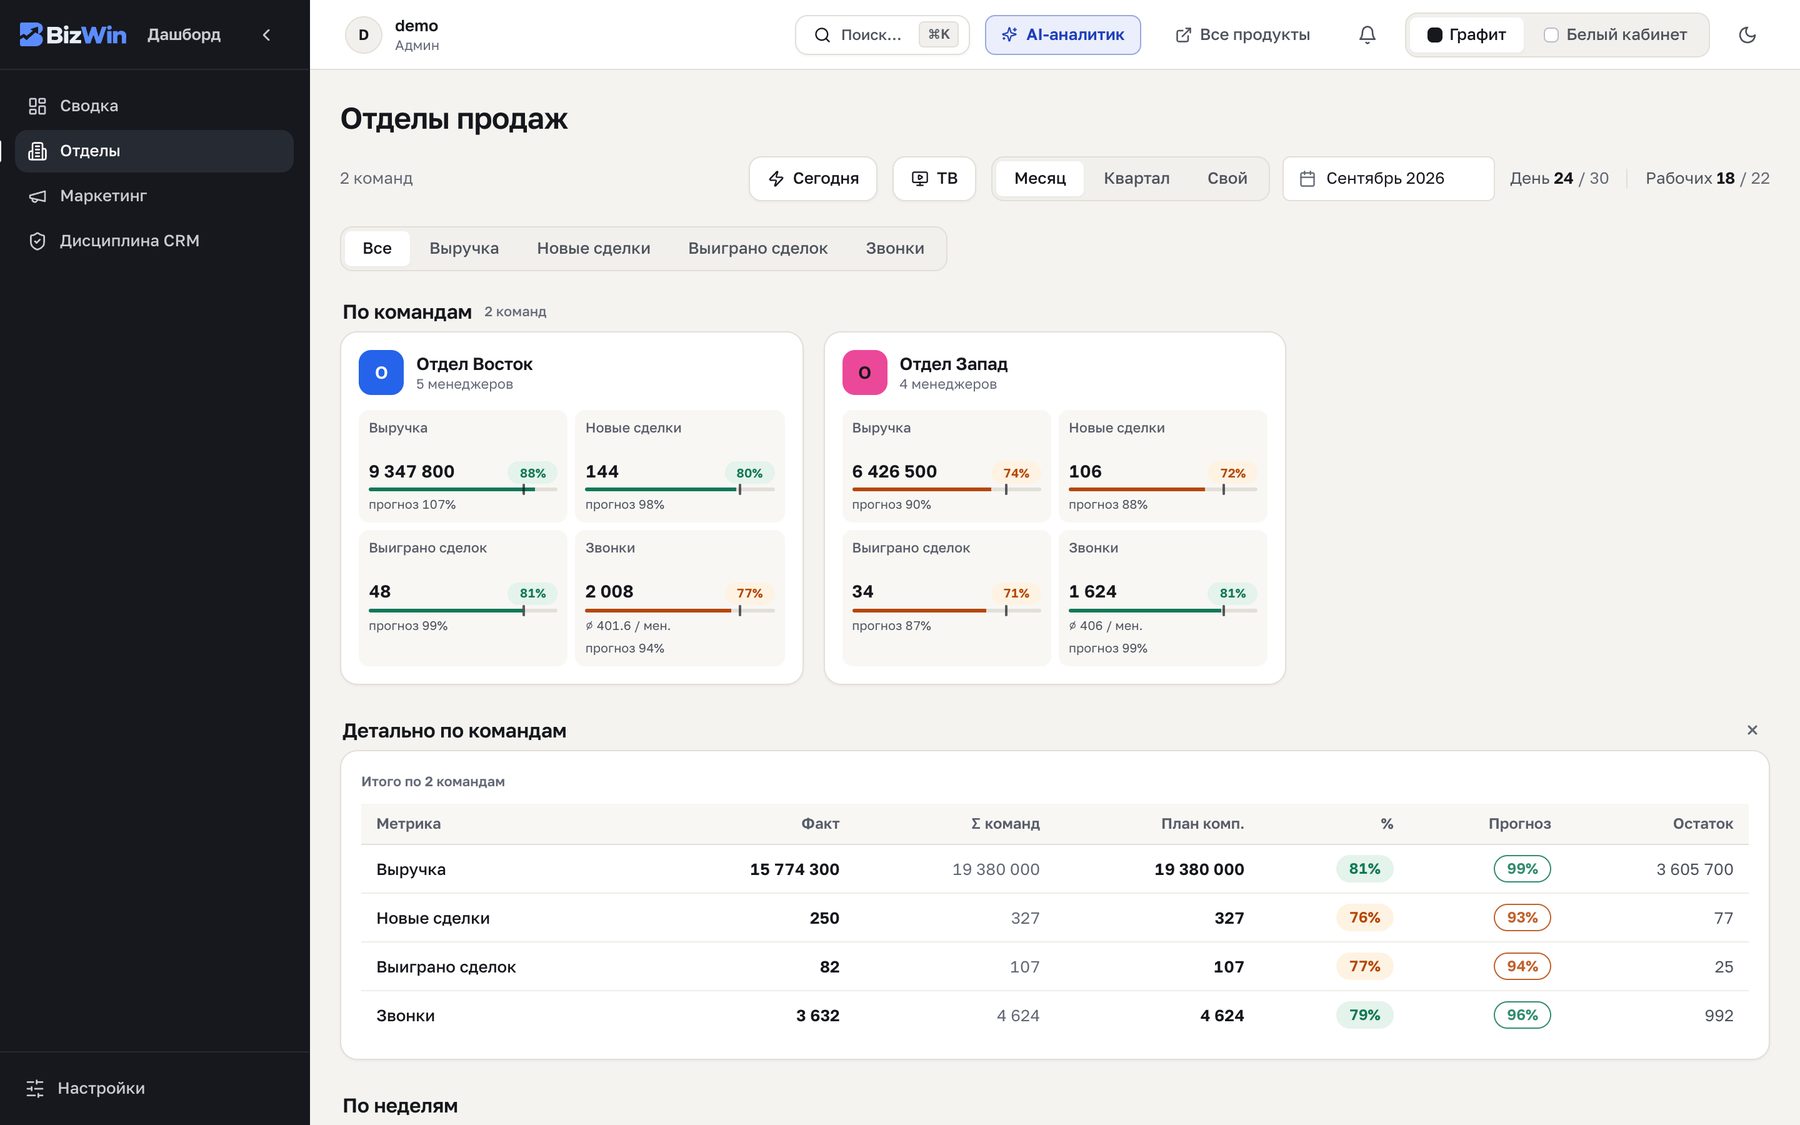Screen dimensions: 1800x1125
Task: Click the pink Отдел Запад team icon
Action: (865, 373)
